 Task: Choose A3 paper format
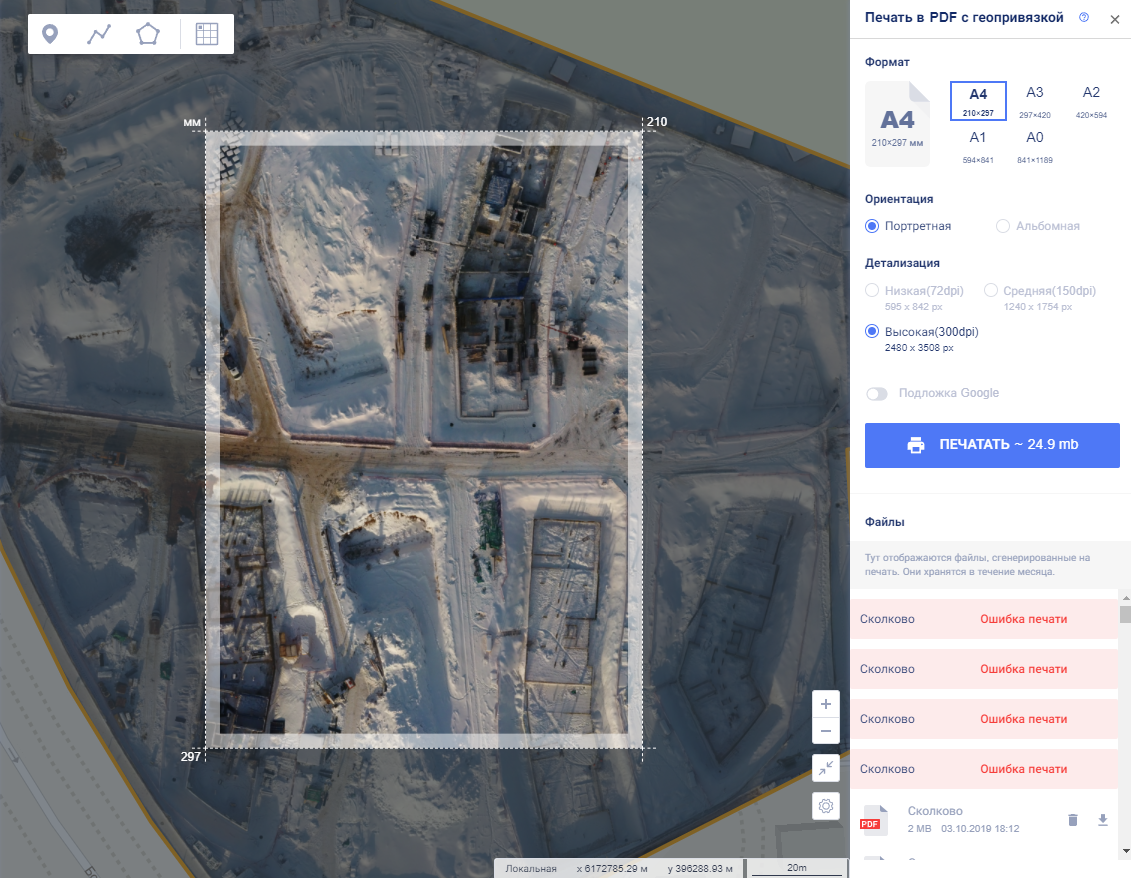click(x=1034, y=100)
